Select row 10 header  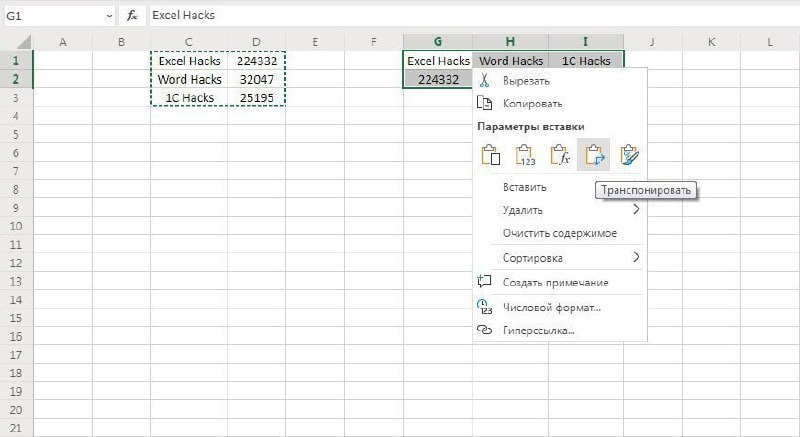point(16,226)
